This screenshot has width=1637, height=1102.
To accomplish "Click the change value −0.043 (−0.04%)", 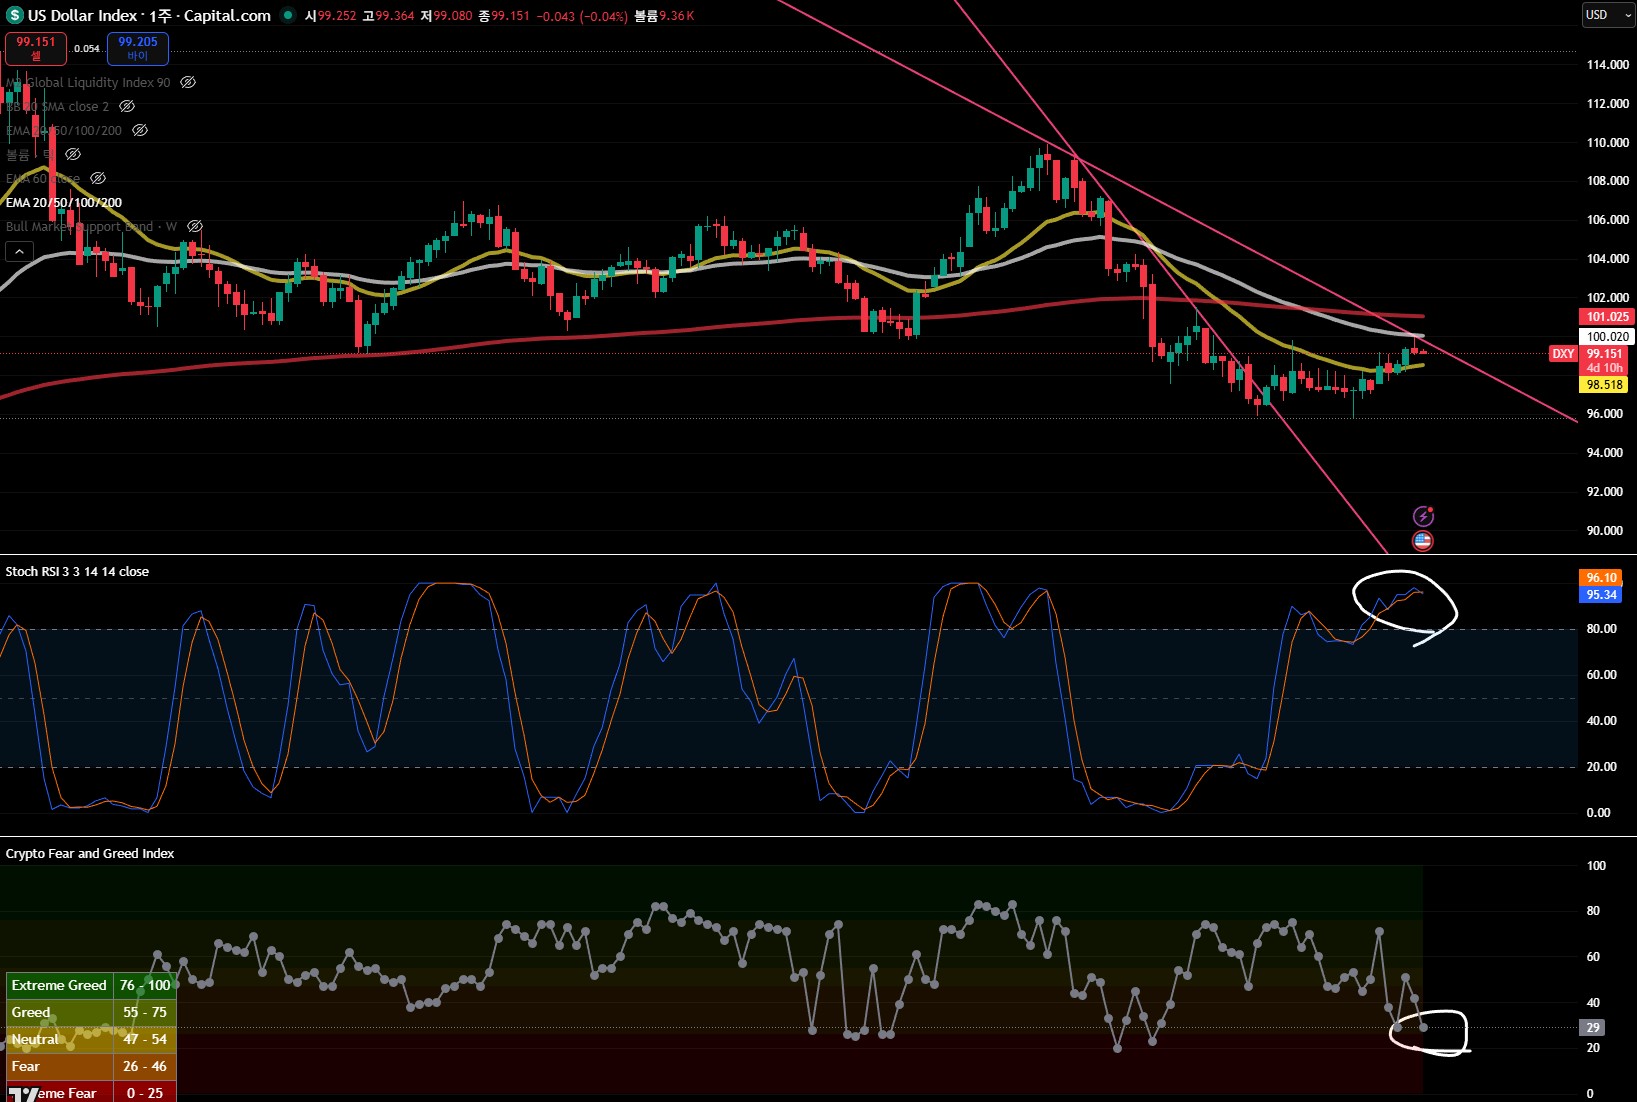I will click(582, 15).
